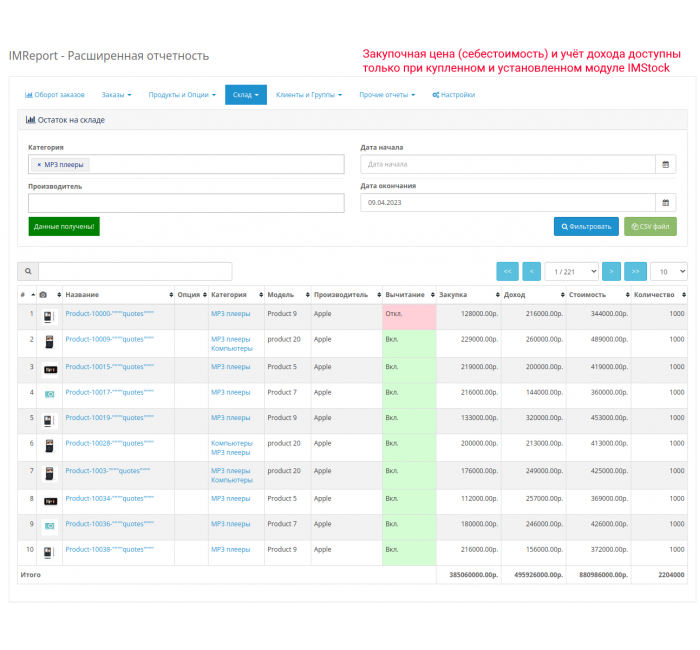
Task: Open the 1 / 221 page selector
Action: (571, 271)
